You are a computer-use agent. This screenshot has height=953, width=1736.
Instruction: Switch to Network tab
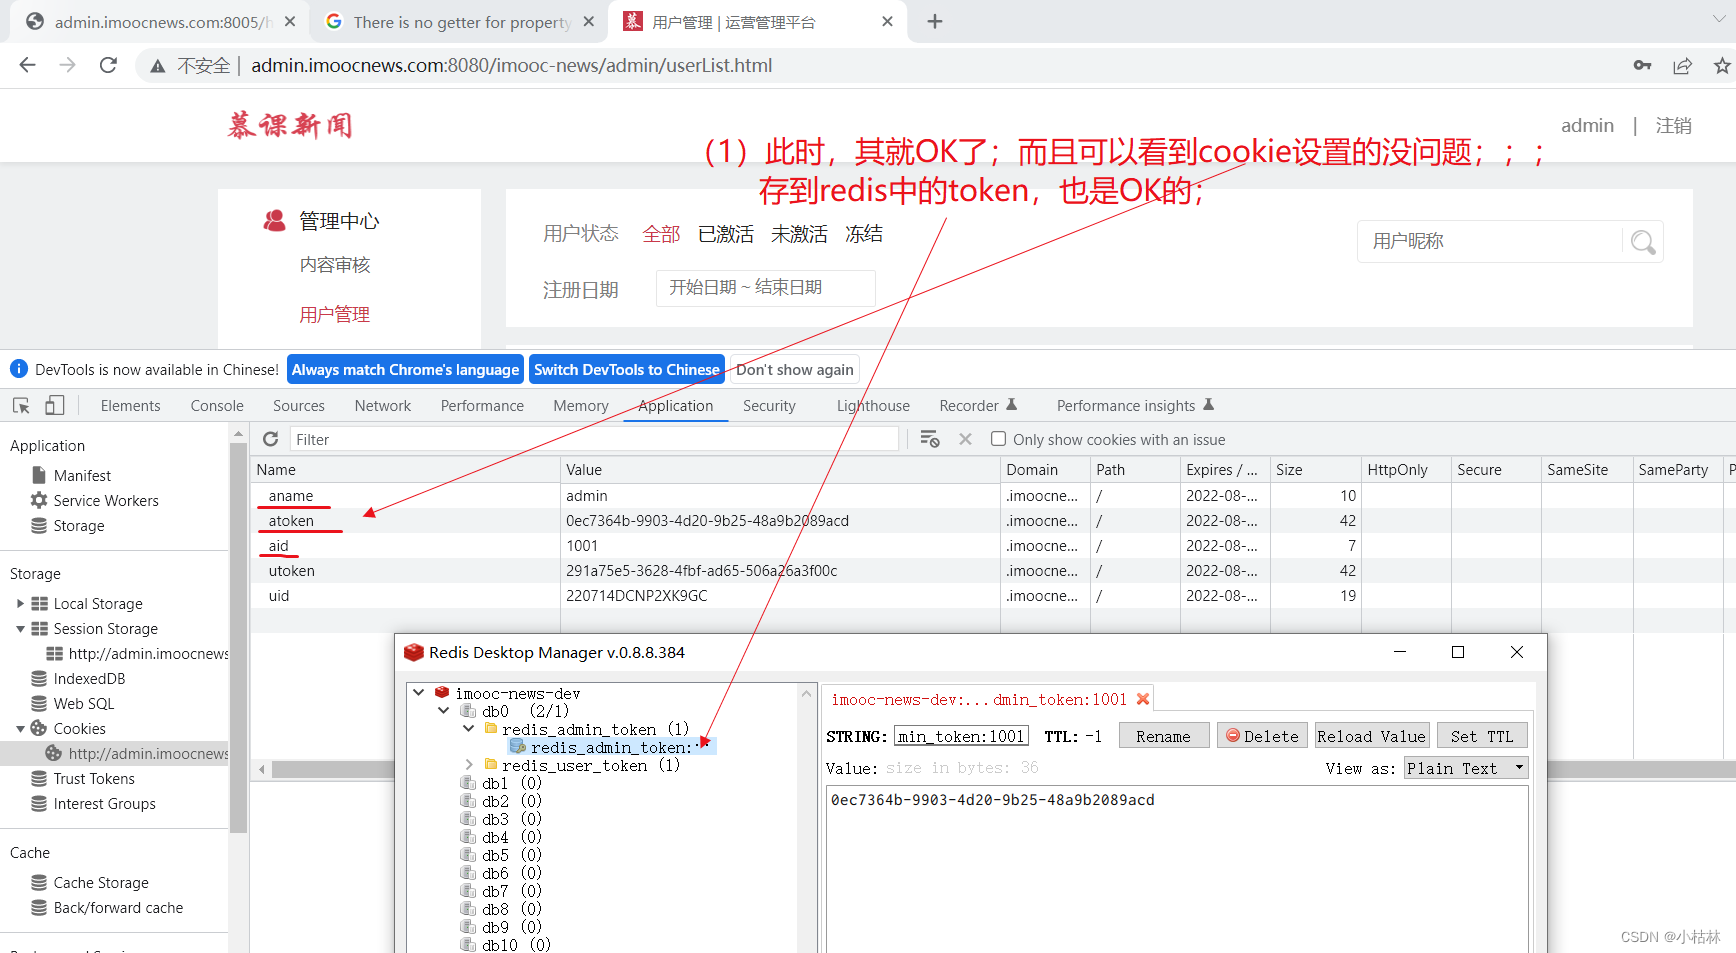point(383,406)
